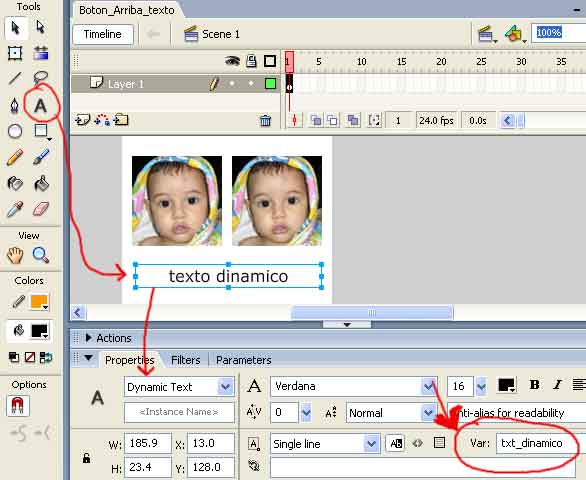Screen dimensions: 586x480
Task: Toggle Show border around text button
Action: tap(439, 443)
